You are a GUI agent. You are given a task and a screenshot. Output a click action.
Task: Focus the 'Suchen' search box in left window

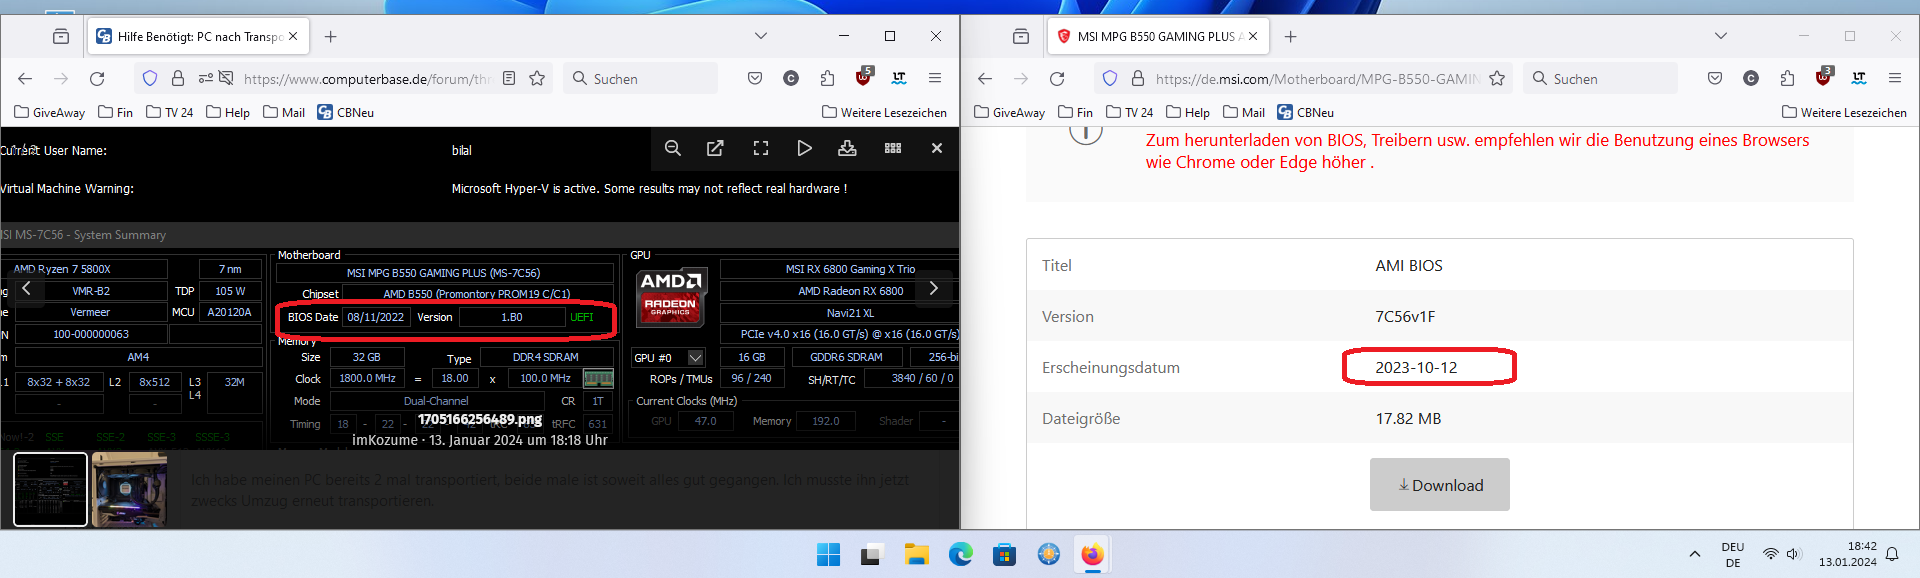click(x=640, y=79)
